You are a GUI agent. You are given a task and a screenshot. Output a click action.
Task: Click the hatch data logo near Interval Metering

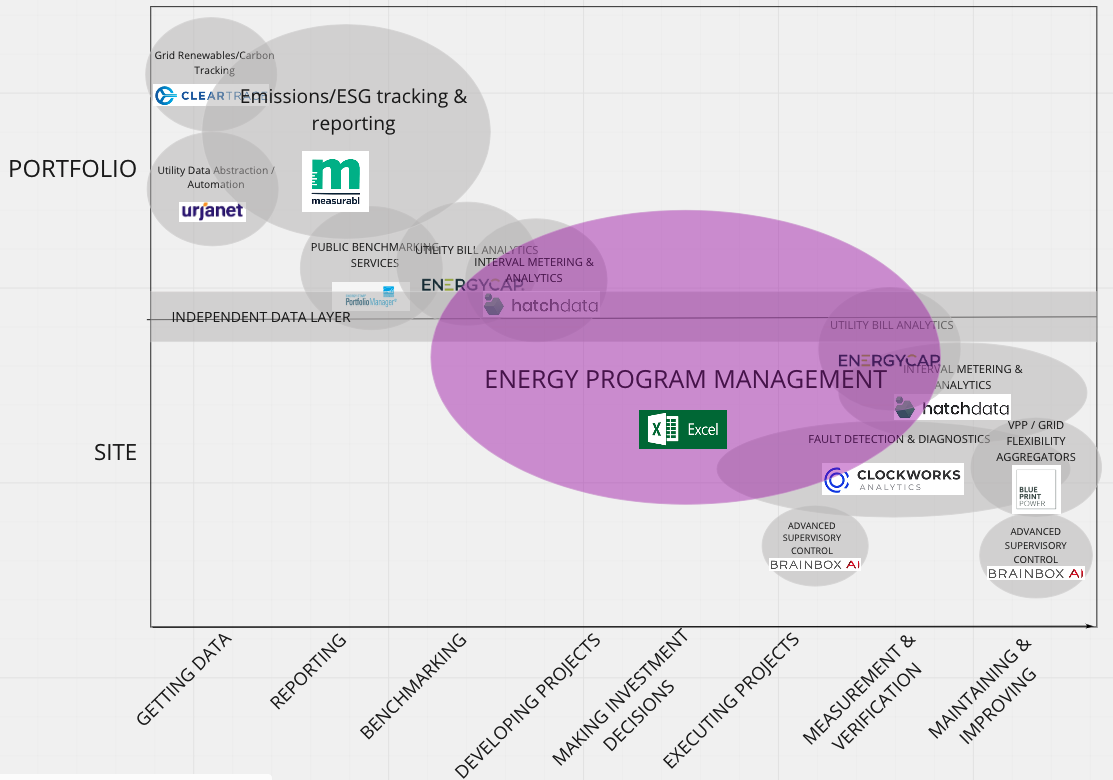(x=540, y=305)
